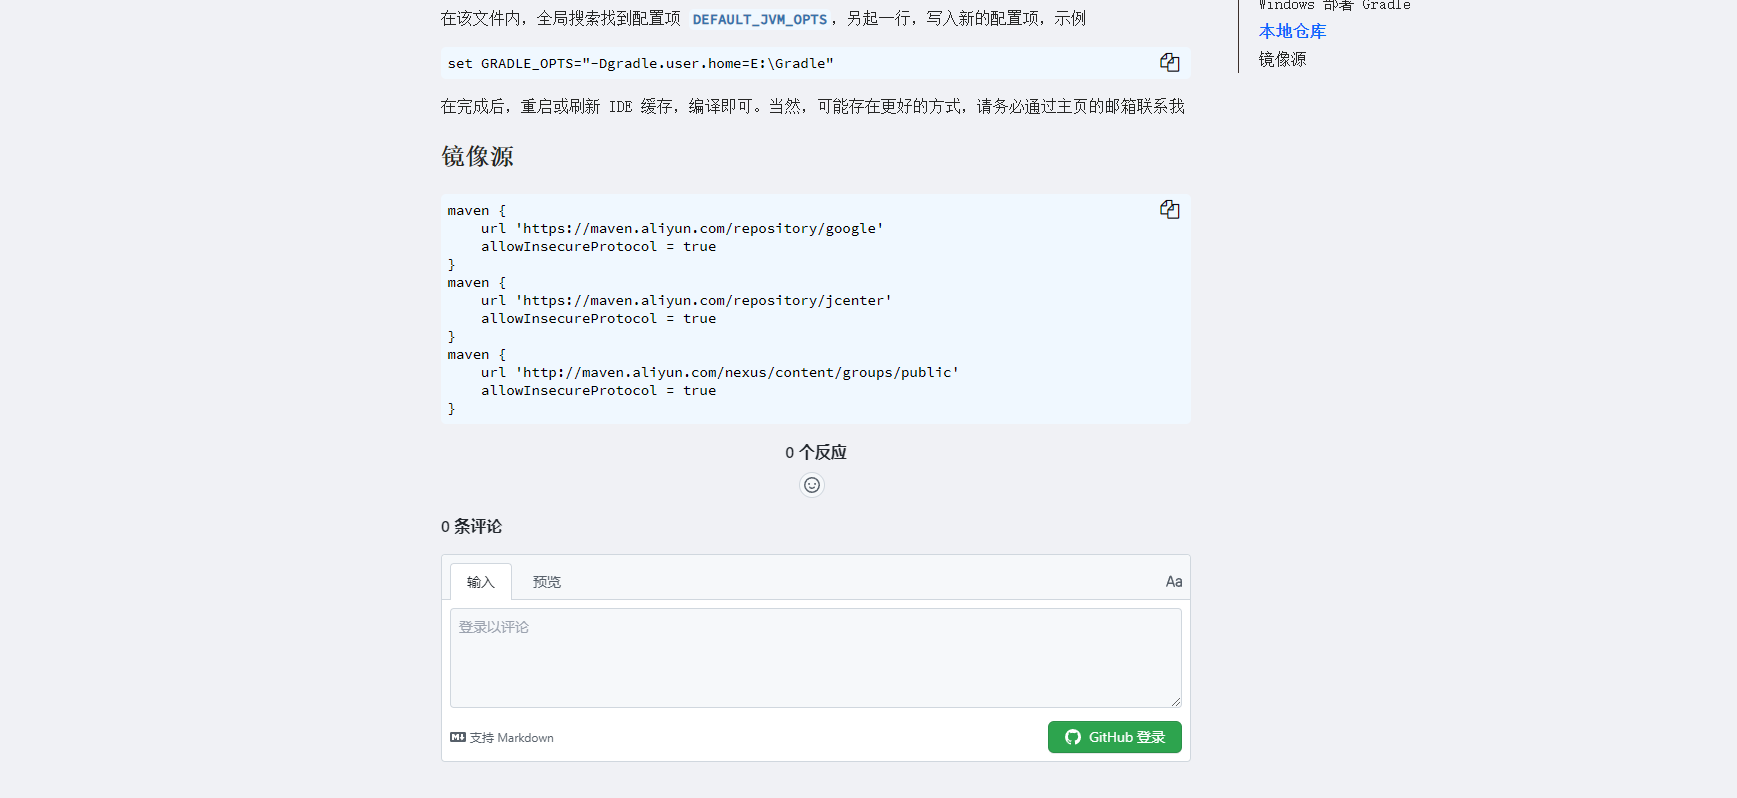Open the 支持 Markdown link
Screen dimensions: 1737x798
click(x=502, y=737)
